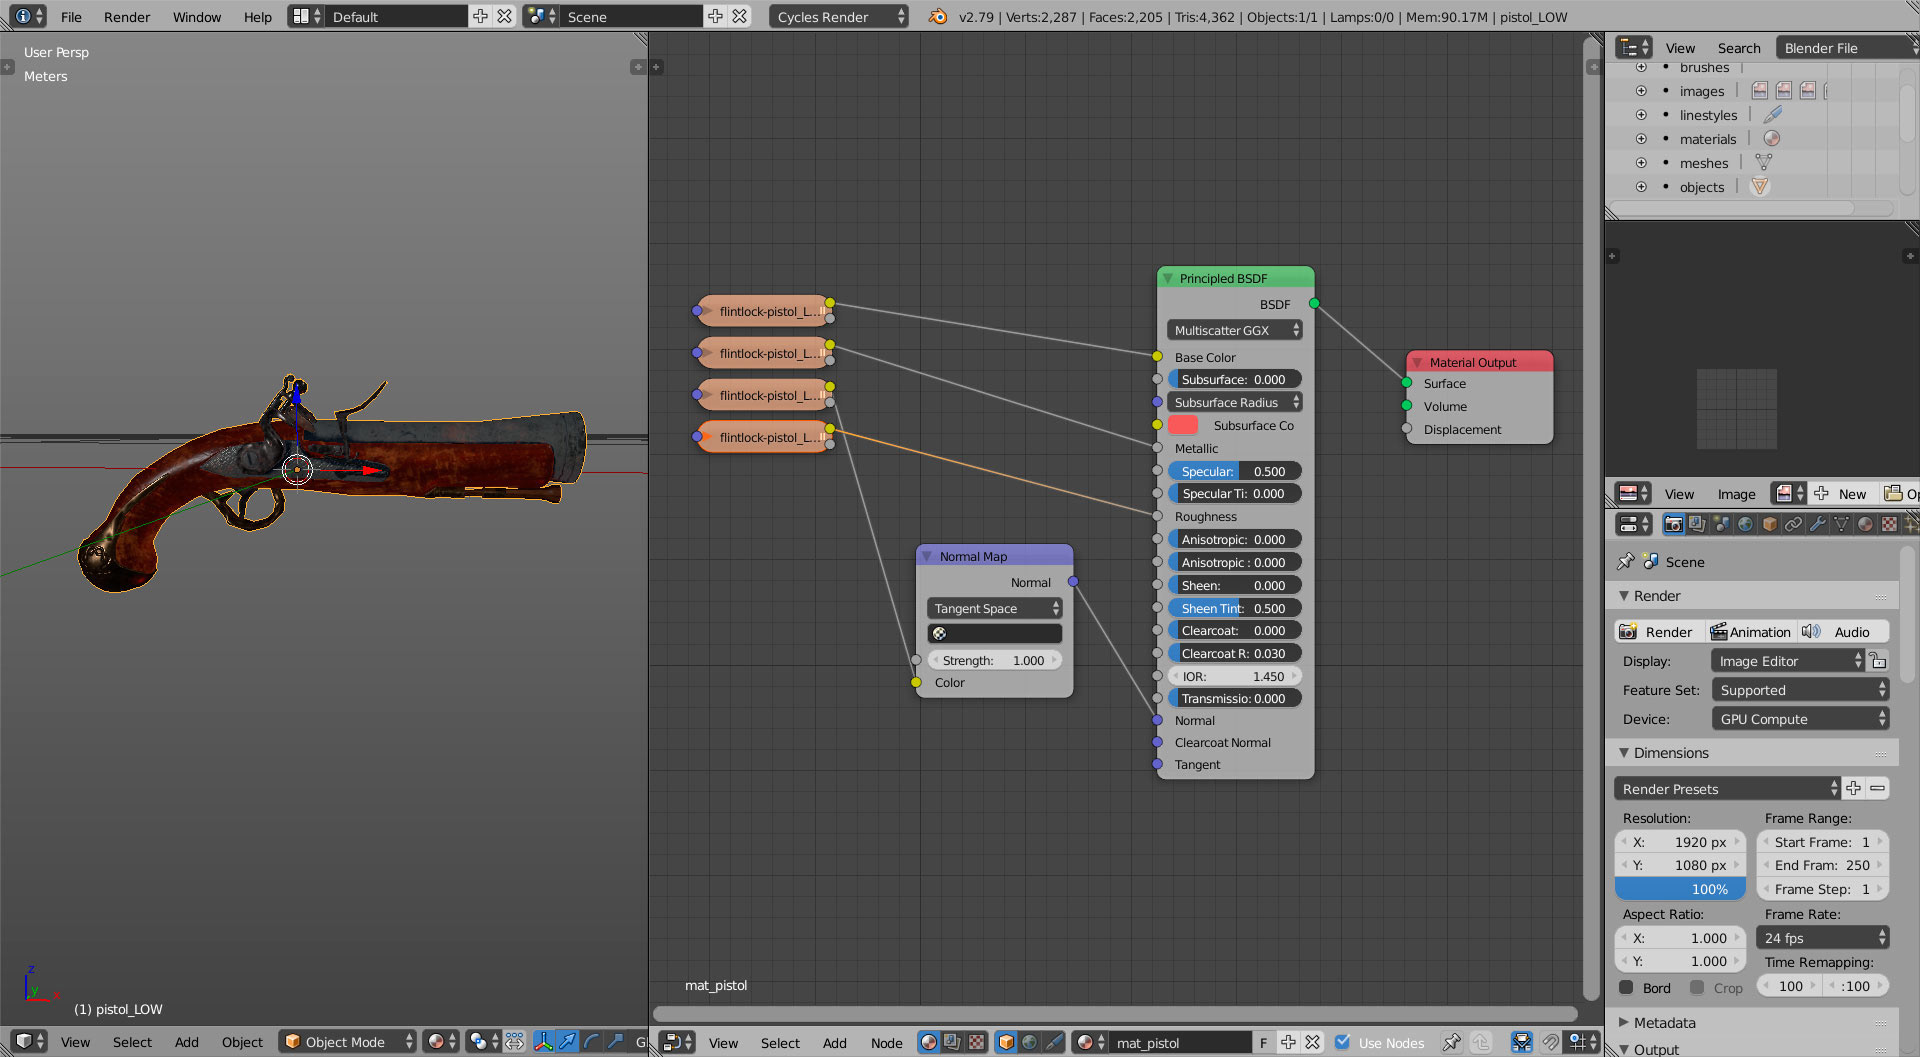The image size is (1920, 1057).
Task: Click the Animation render button
Action: click(1751, 631)
